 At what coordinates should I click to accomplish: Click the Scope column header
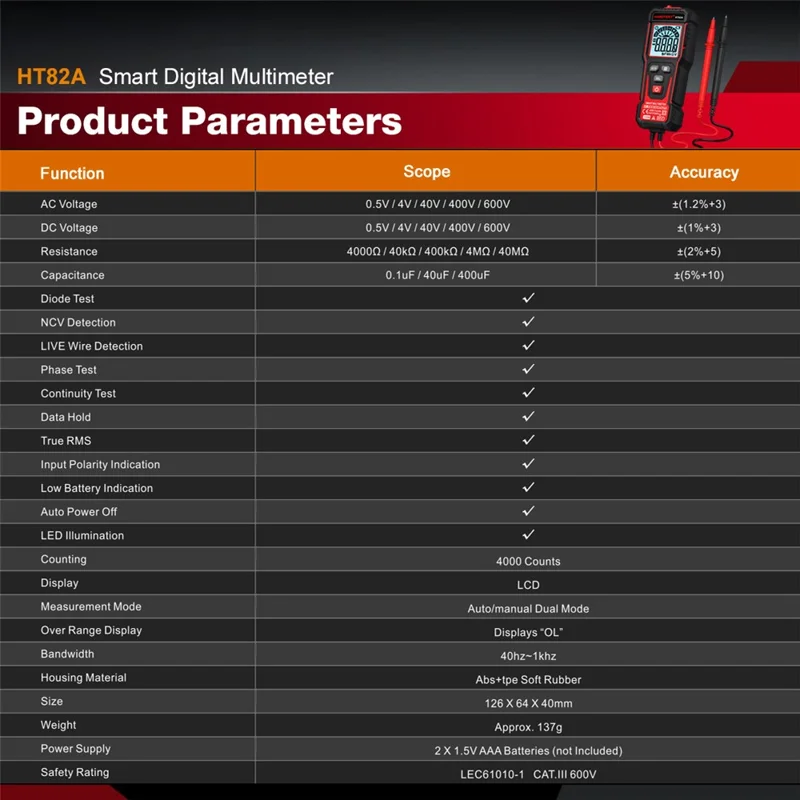(428, 172)
